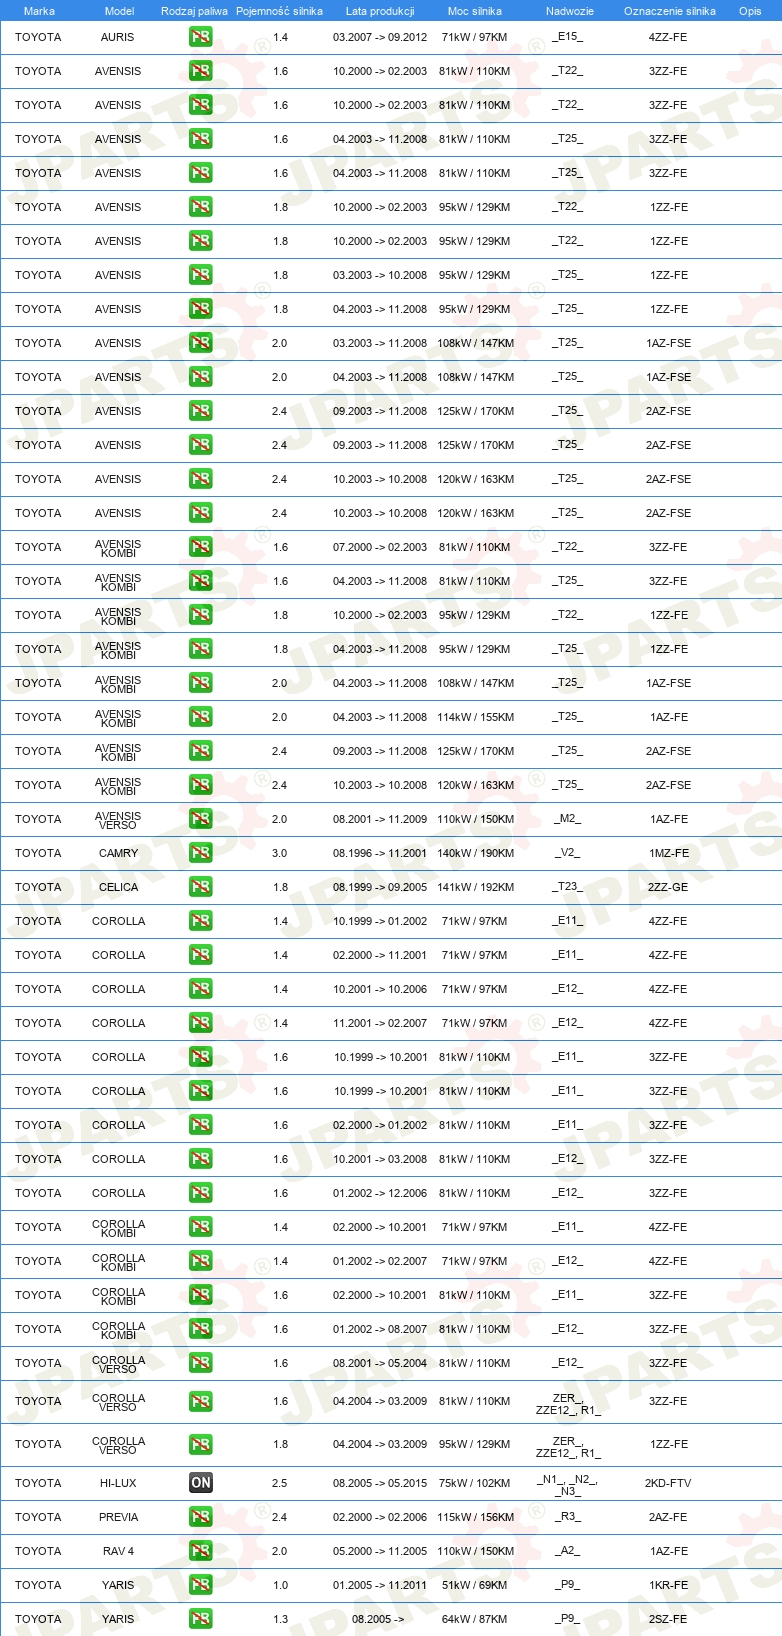
Task: Click the PB icon in the AVENSIS VERSO row
Action: pos(201,819)
